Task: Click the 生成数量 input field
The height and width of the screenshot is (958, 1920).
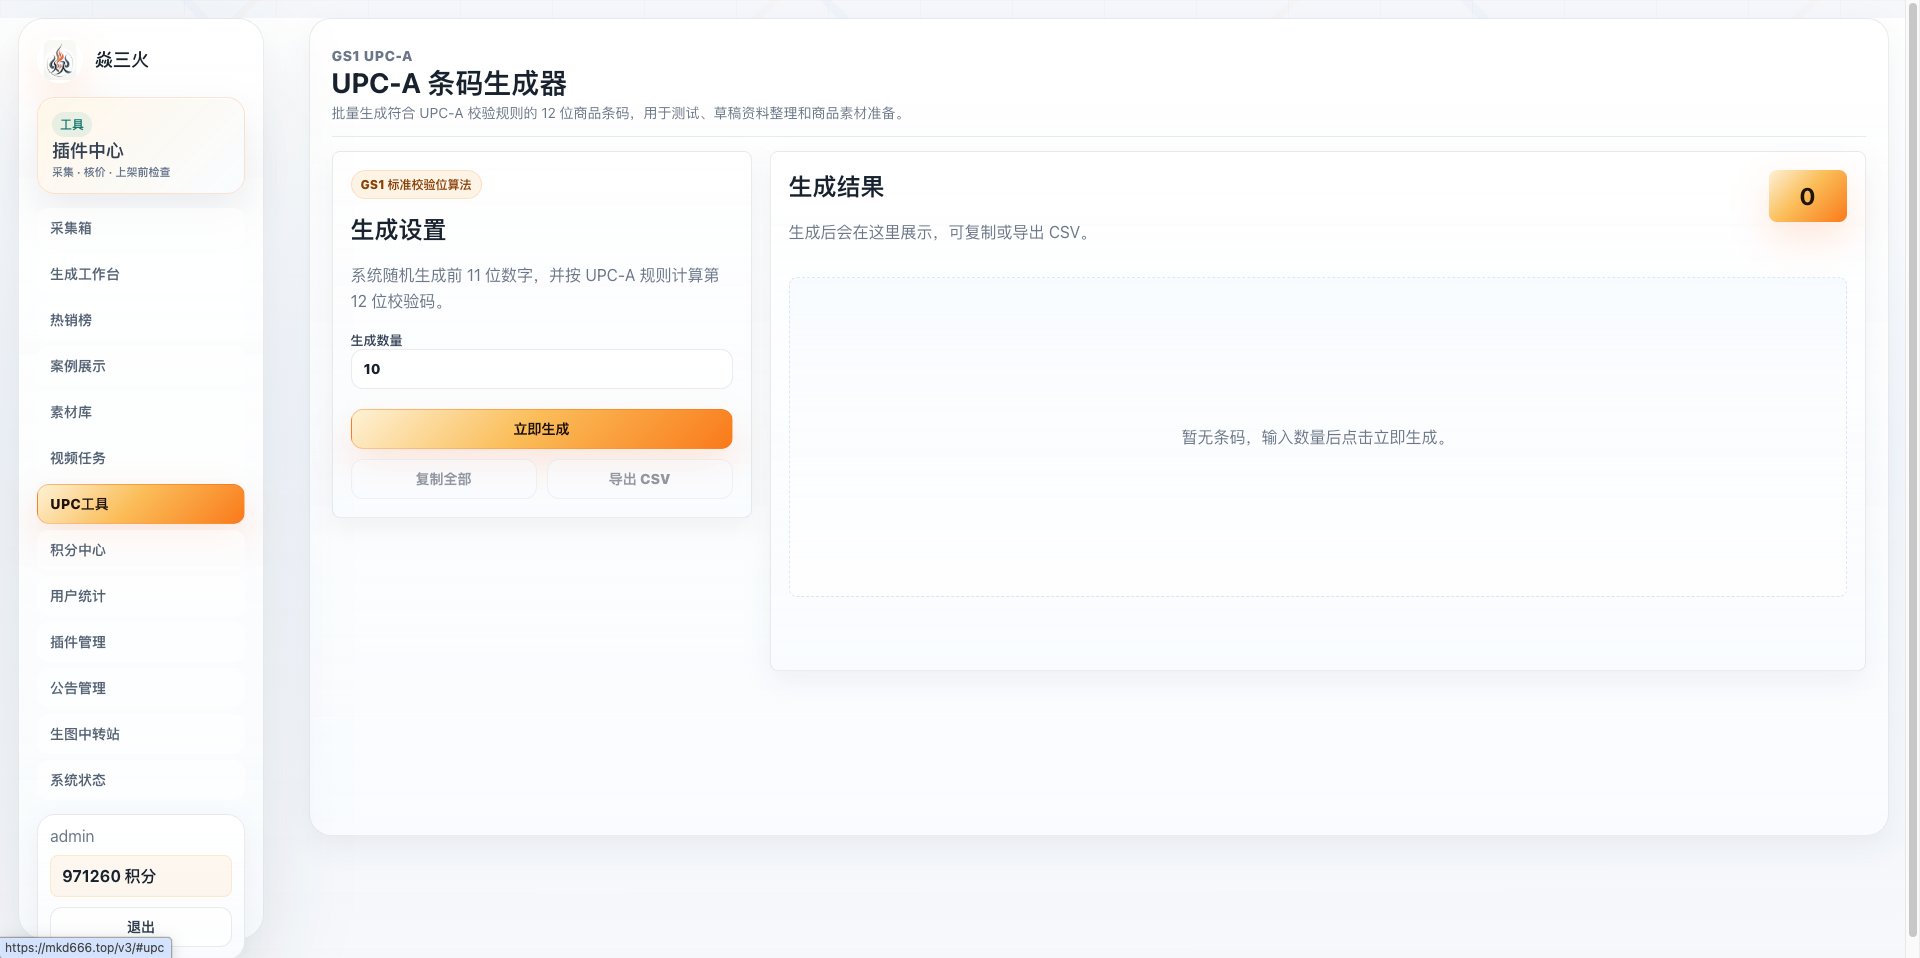Action: point(541,369)
